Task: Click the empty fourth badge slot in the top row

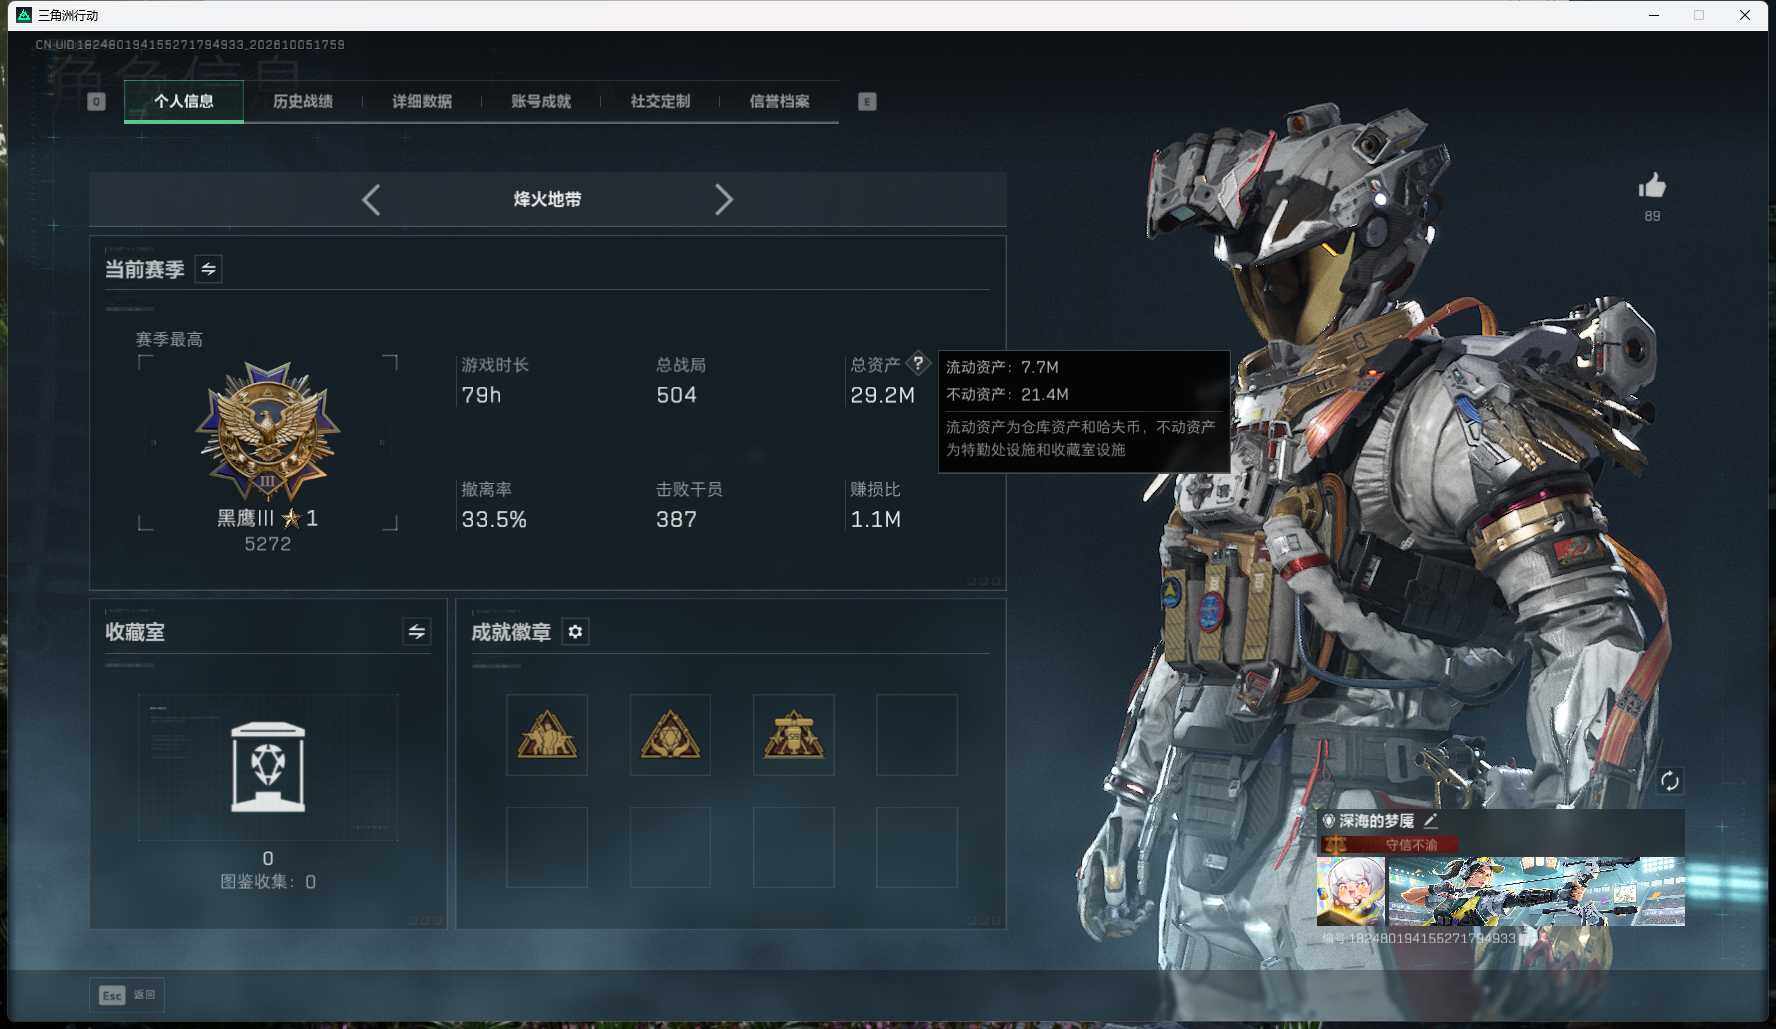Action: (917, 735)
